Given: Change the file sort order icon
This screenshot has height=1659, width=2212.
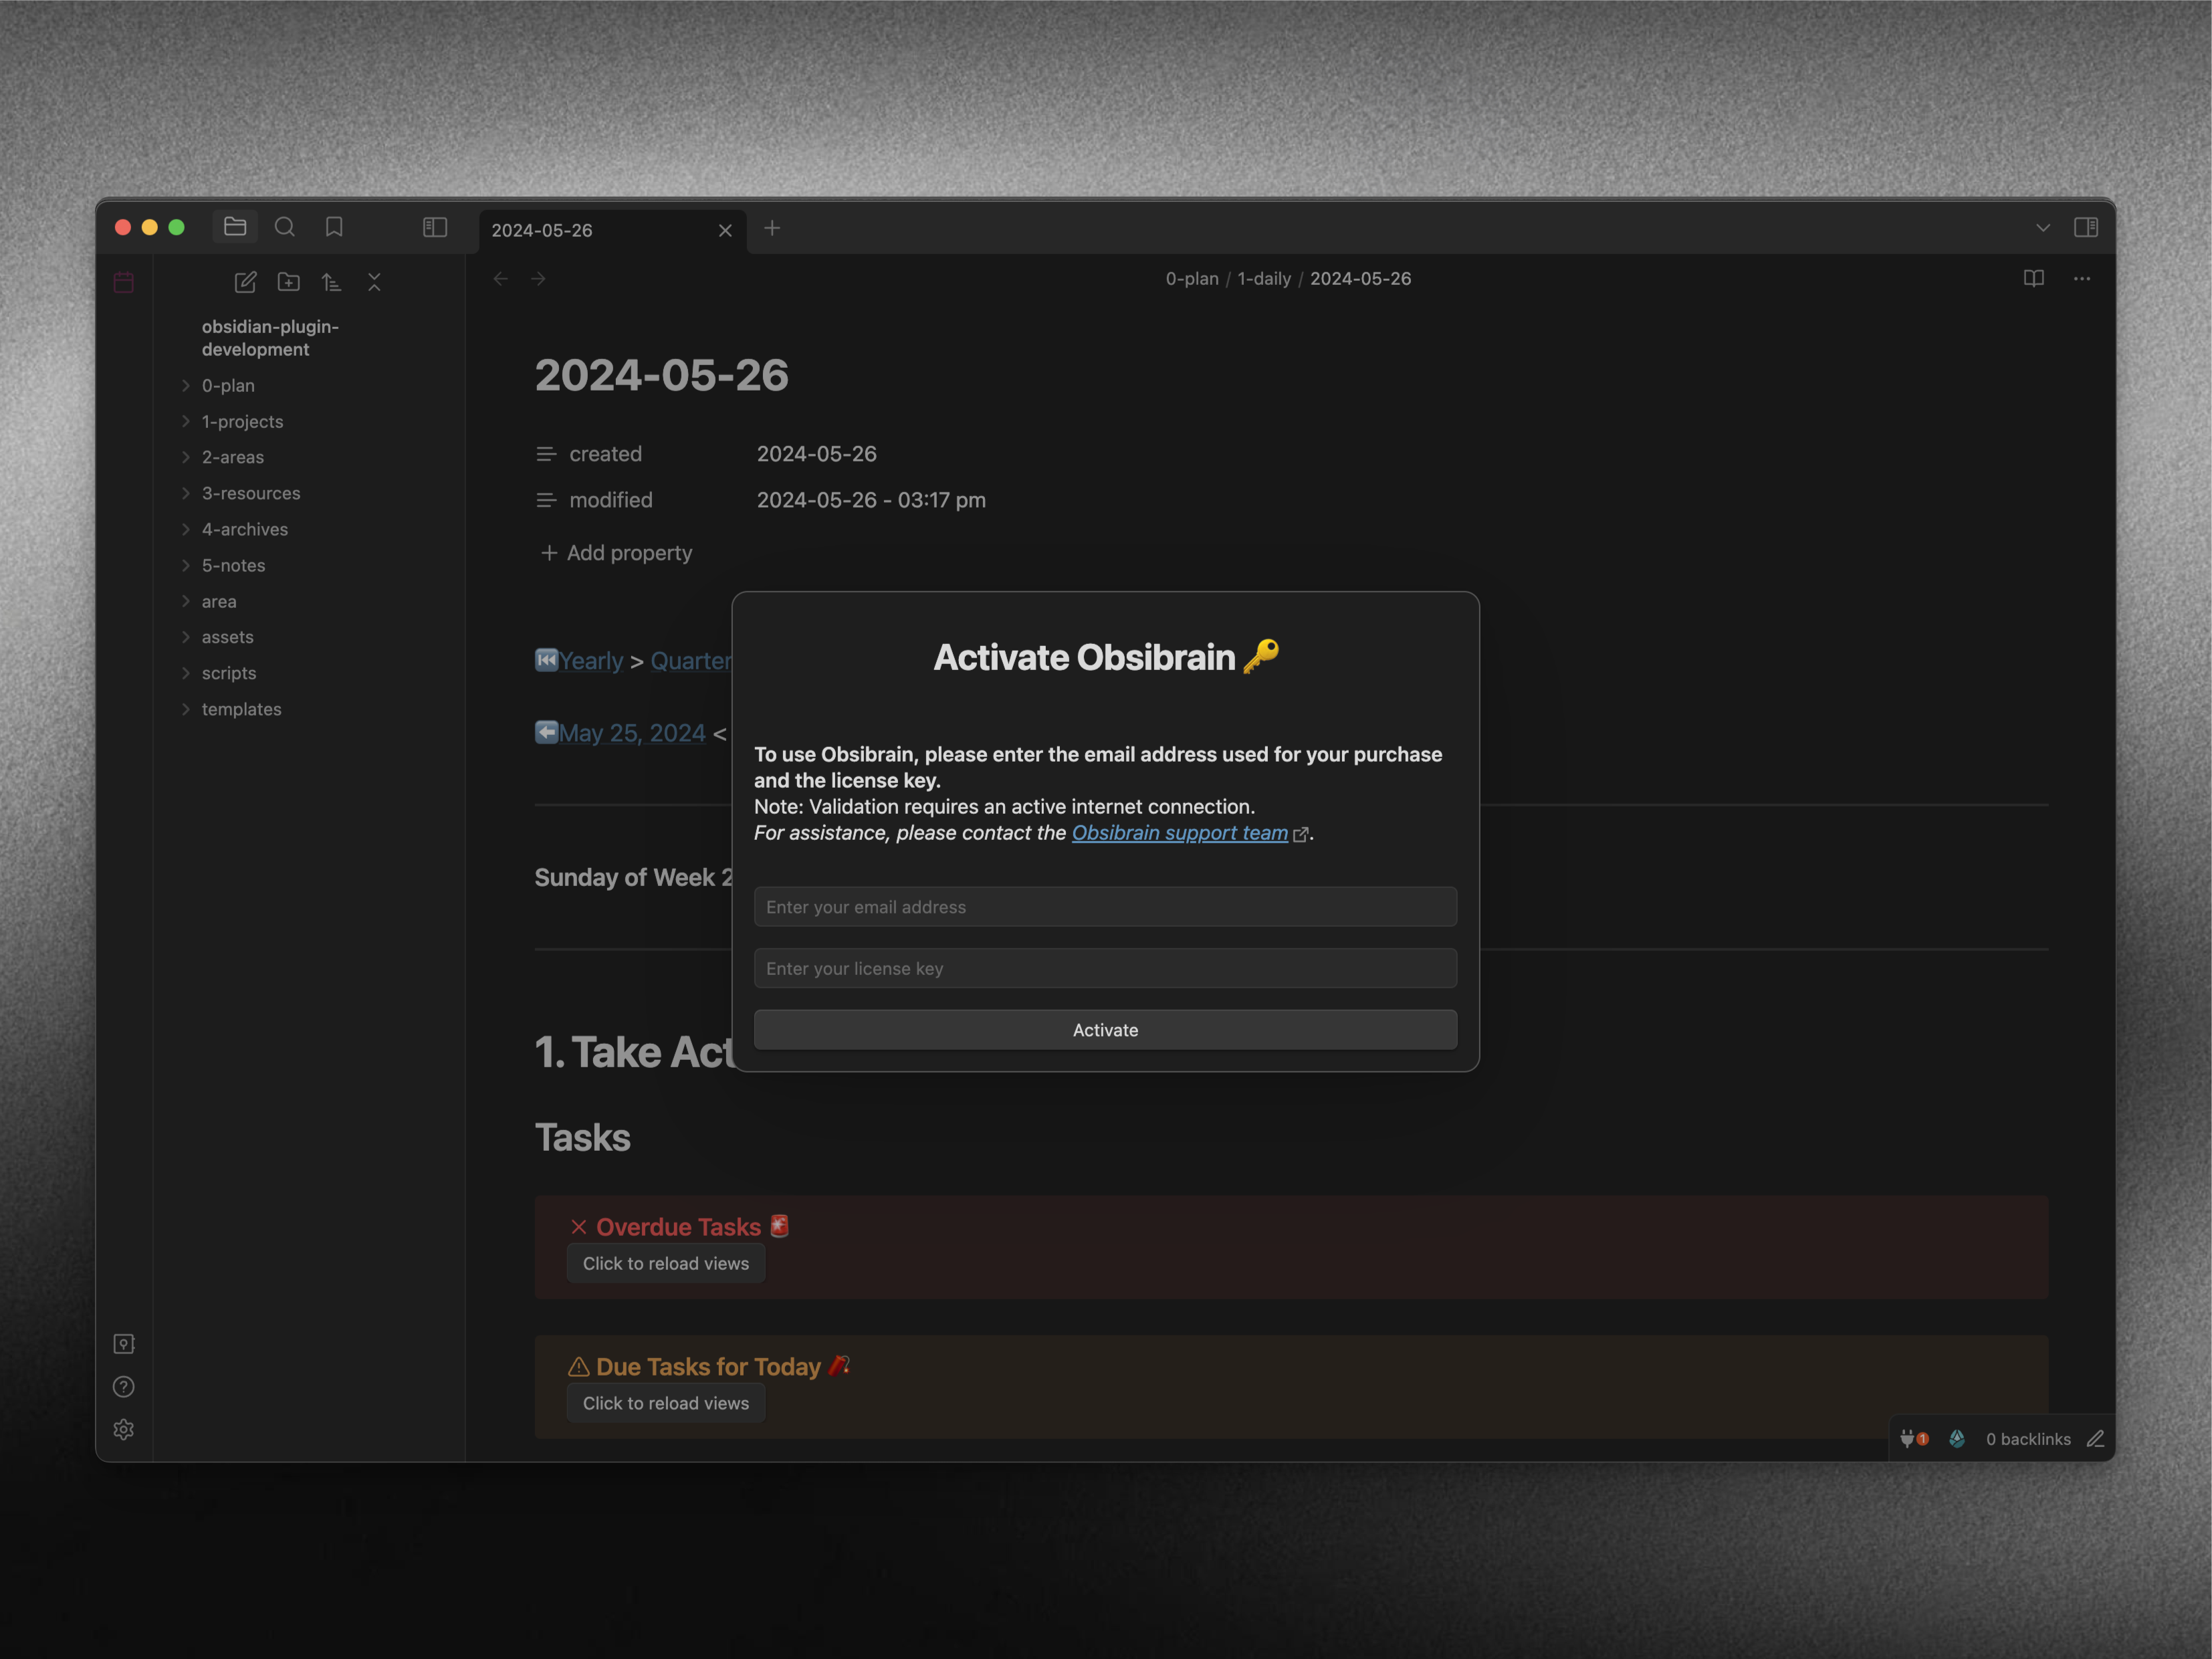Looking at the screenshot, I should click(332, 282).
